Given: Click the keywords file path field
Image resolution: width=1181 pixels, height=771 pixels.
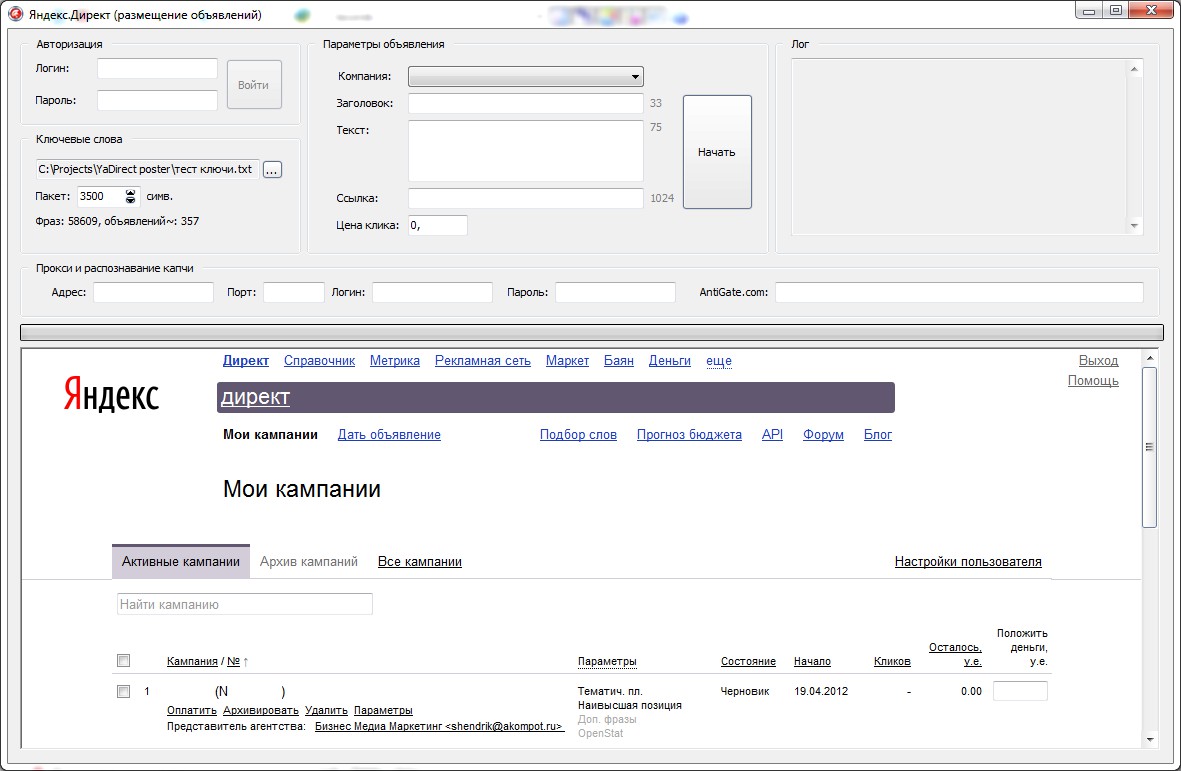Looking at the screenshot, I should [147, 169].
